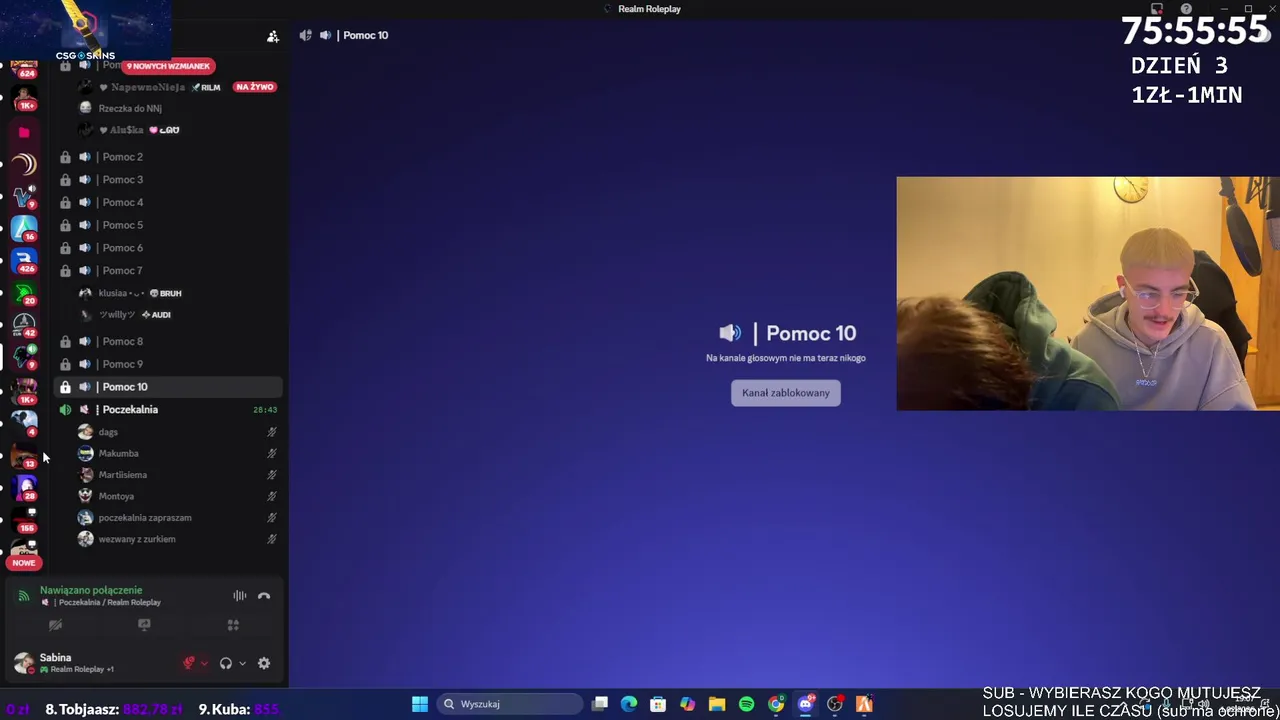Screen dimensions: 1280x720
Task: Click the 9 nowych wzmianek pill
Action: pyautogui.click(x=168, y=66)
